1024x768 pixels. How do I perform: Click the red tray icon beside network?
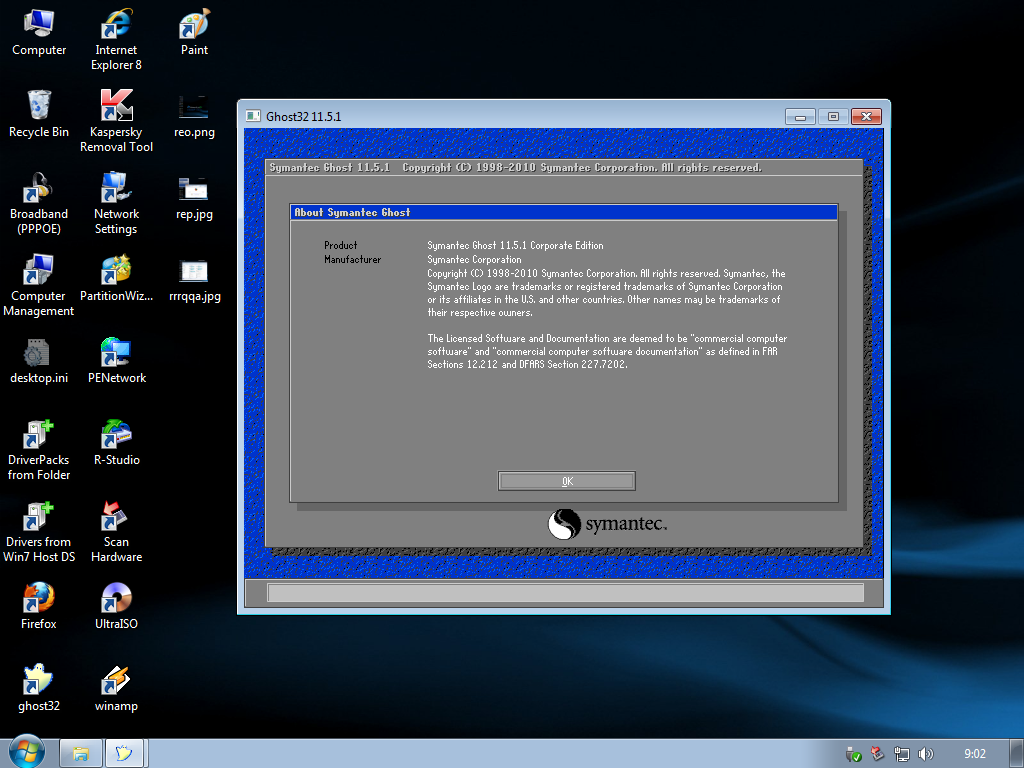[x=878, y=754]
